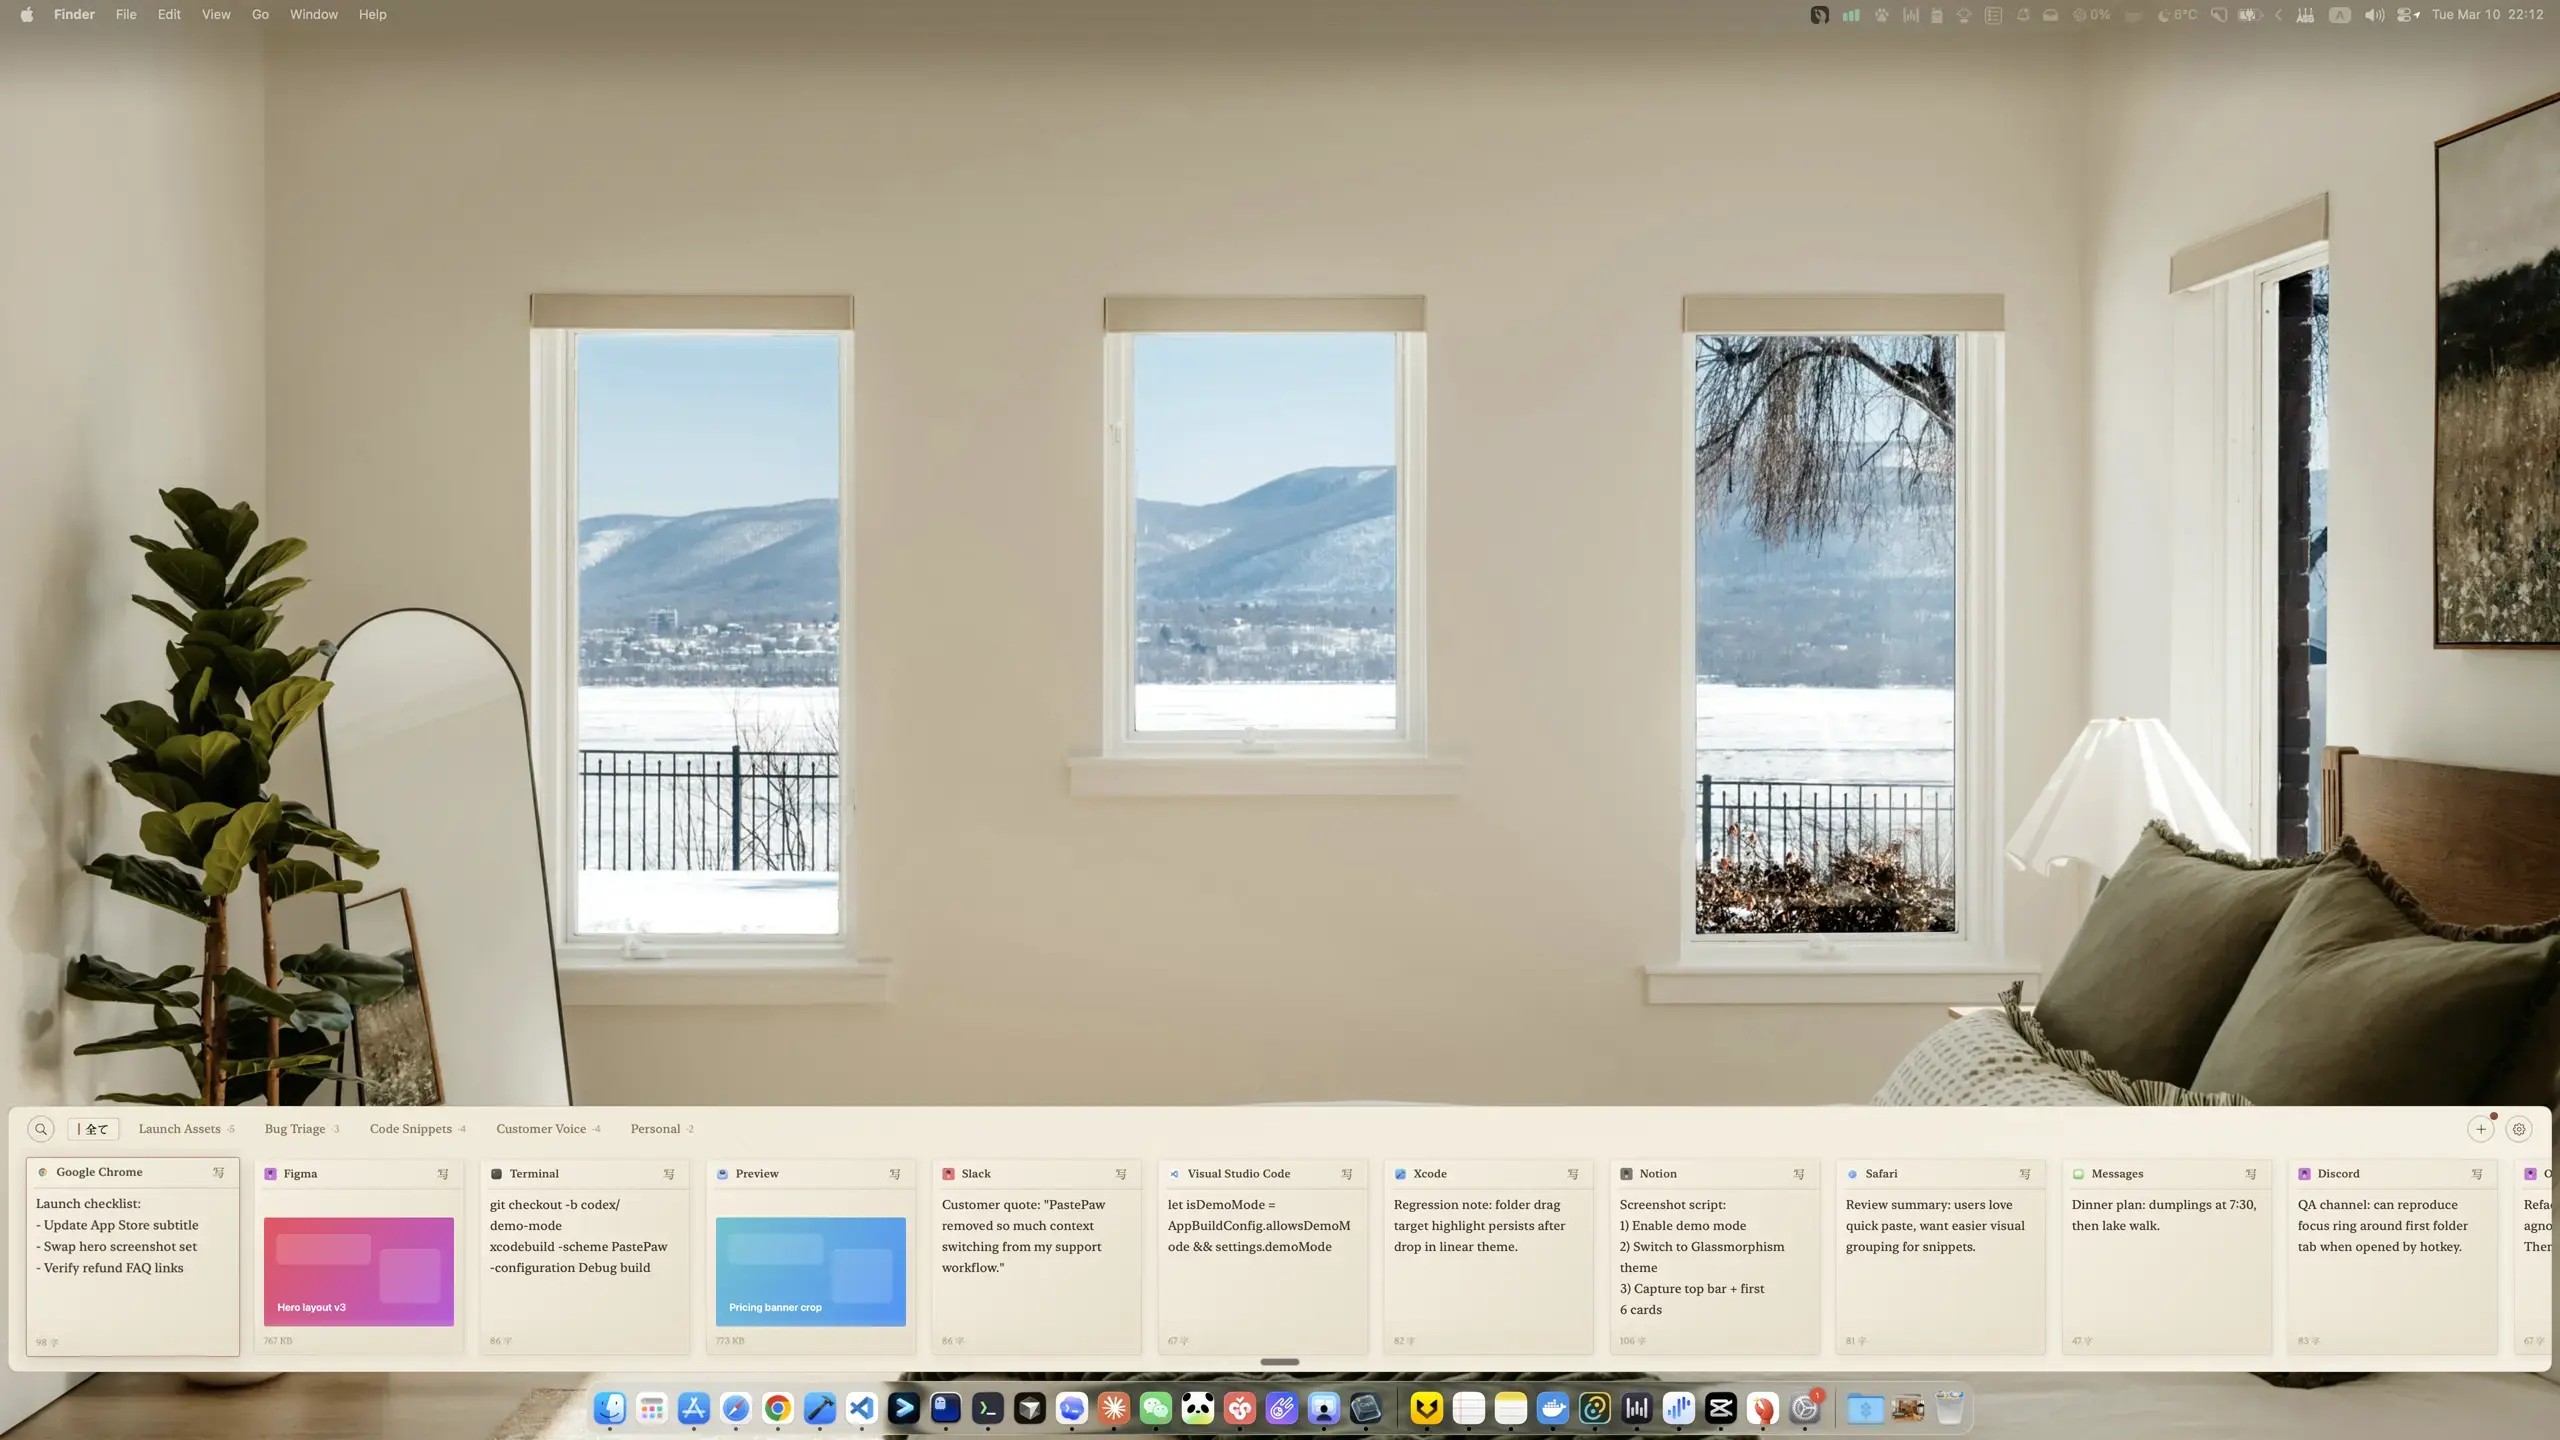Select the Customer Voice tab
This screenshot has height=1440, width=2560.
pyautogui.click(x=541, y=1129)
